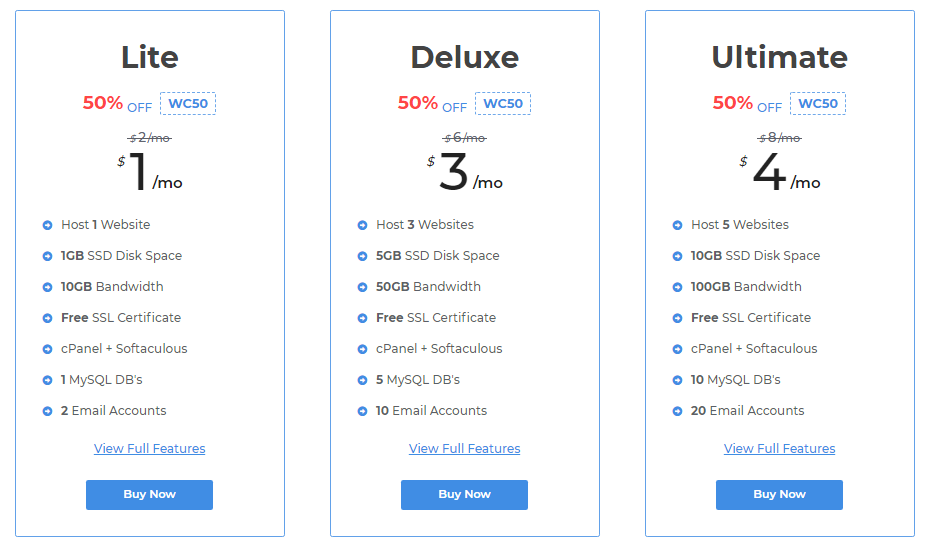Click arrow icon beside Lite Free SSL Certificate
Viewport: 925px width, 550px height.
point(47,318)
